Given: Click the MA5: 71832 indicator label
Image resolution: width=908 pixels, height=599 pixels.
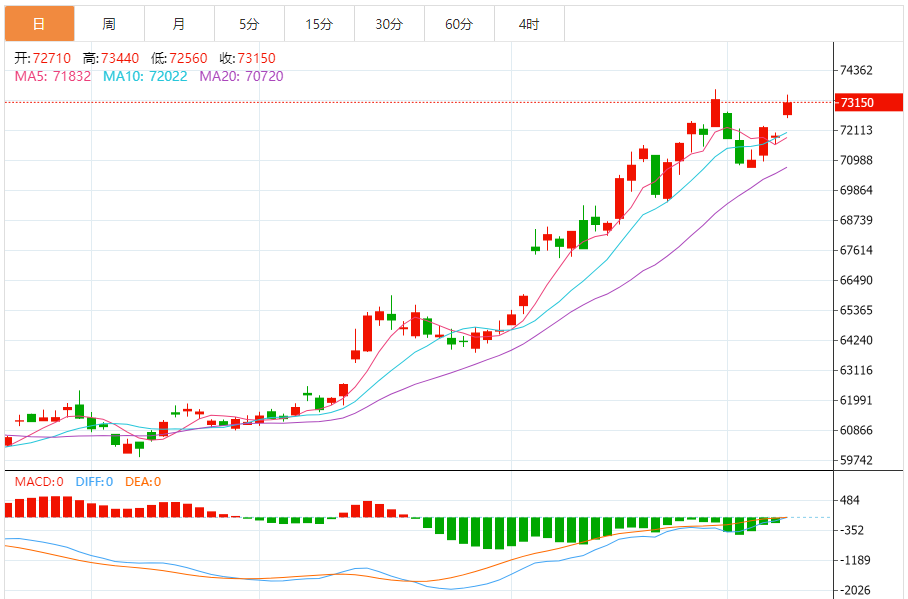Looking at the screenshot, I should (53, 76).
